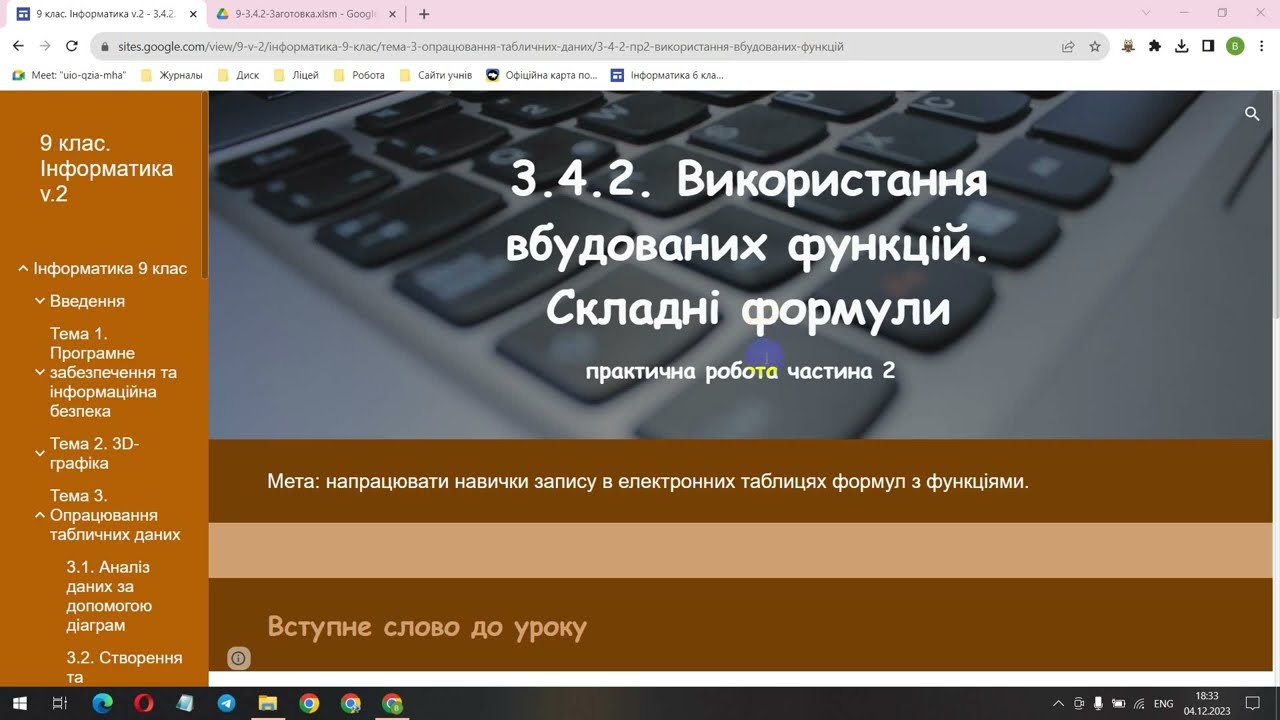Open 3.1. Аналіз даних за допомогою діаграм
Screen dimensions: 1280x720
point(109,596)
